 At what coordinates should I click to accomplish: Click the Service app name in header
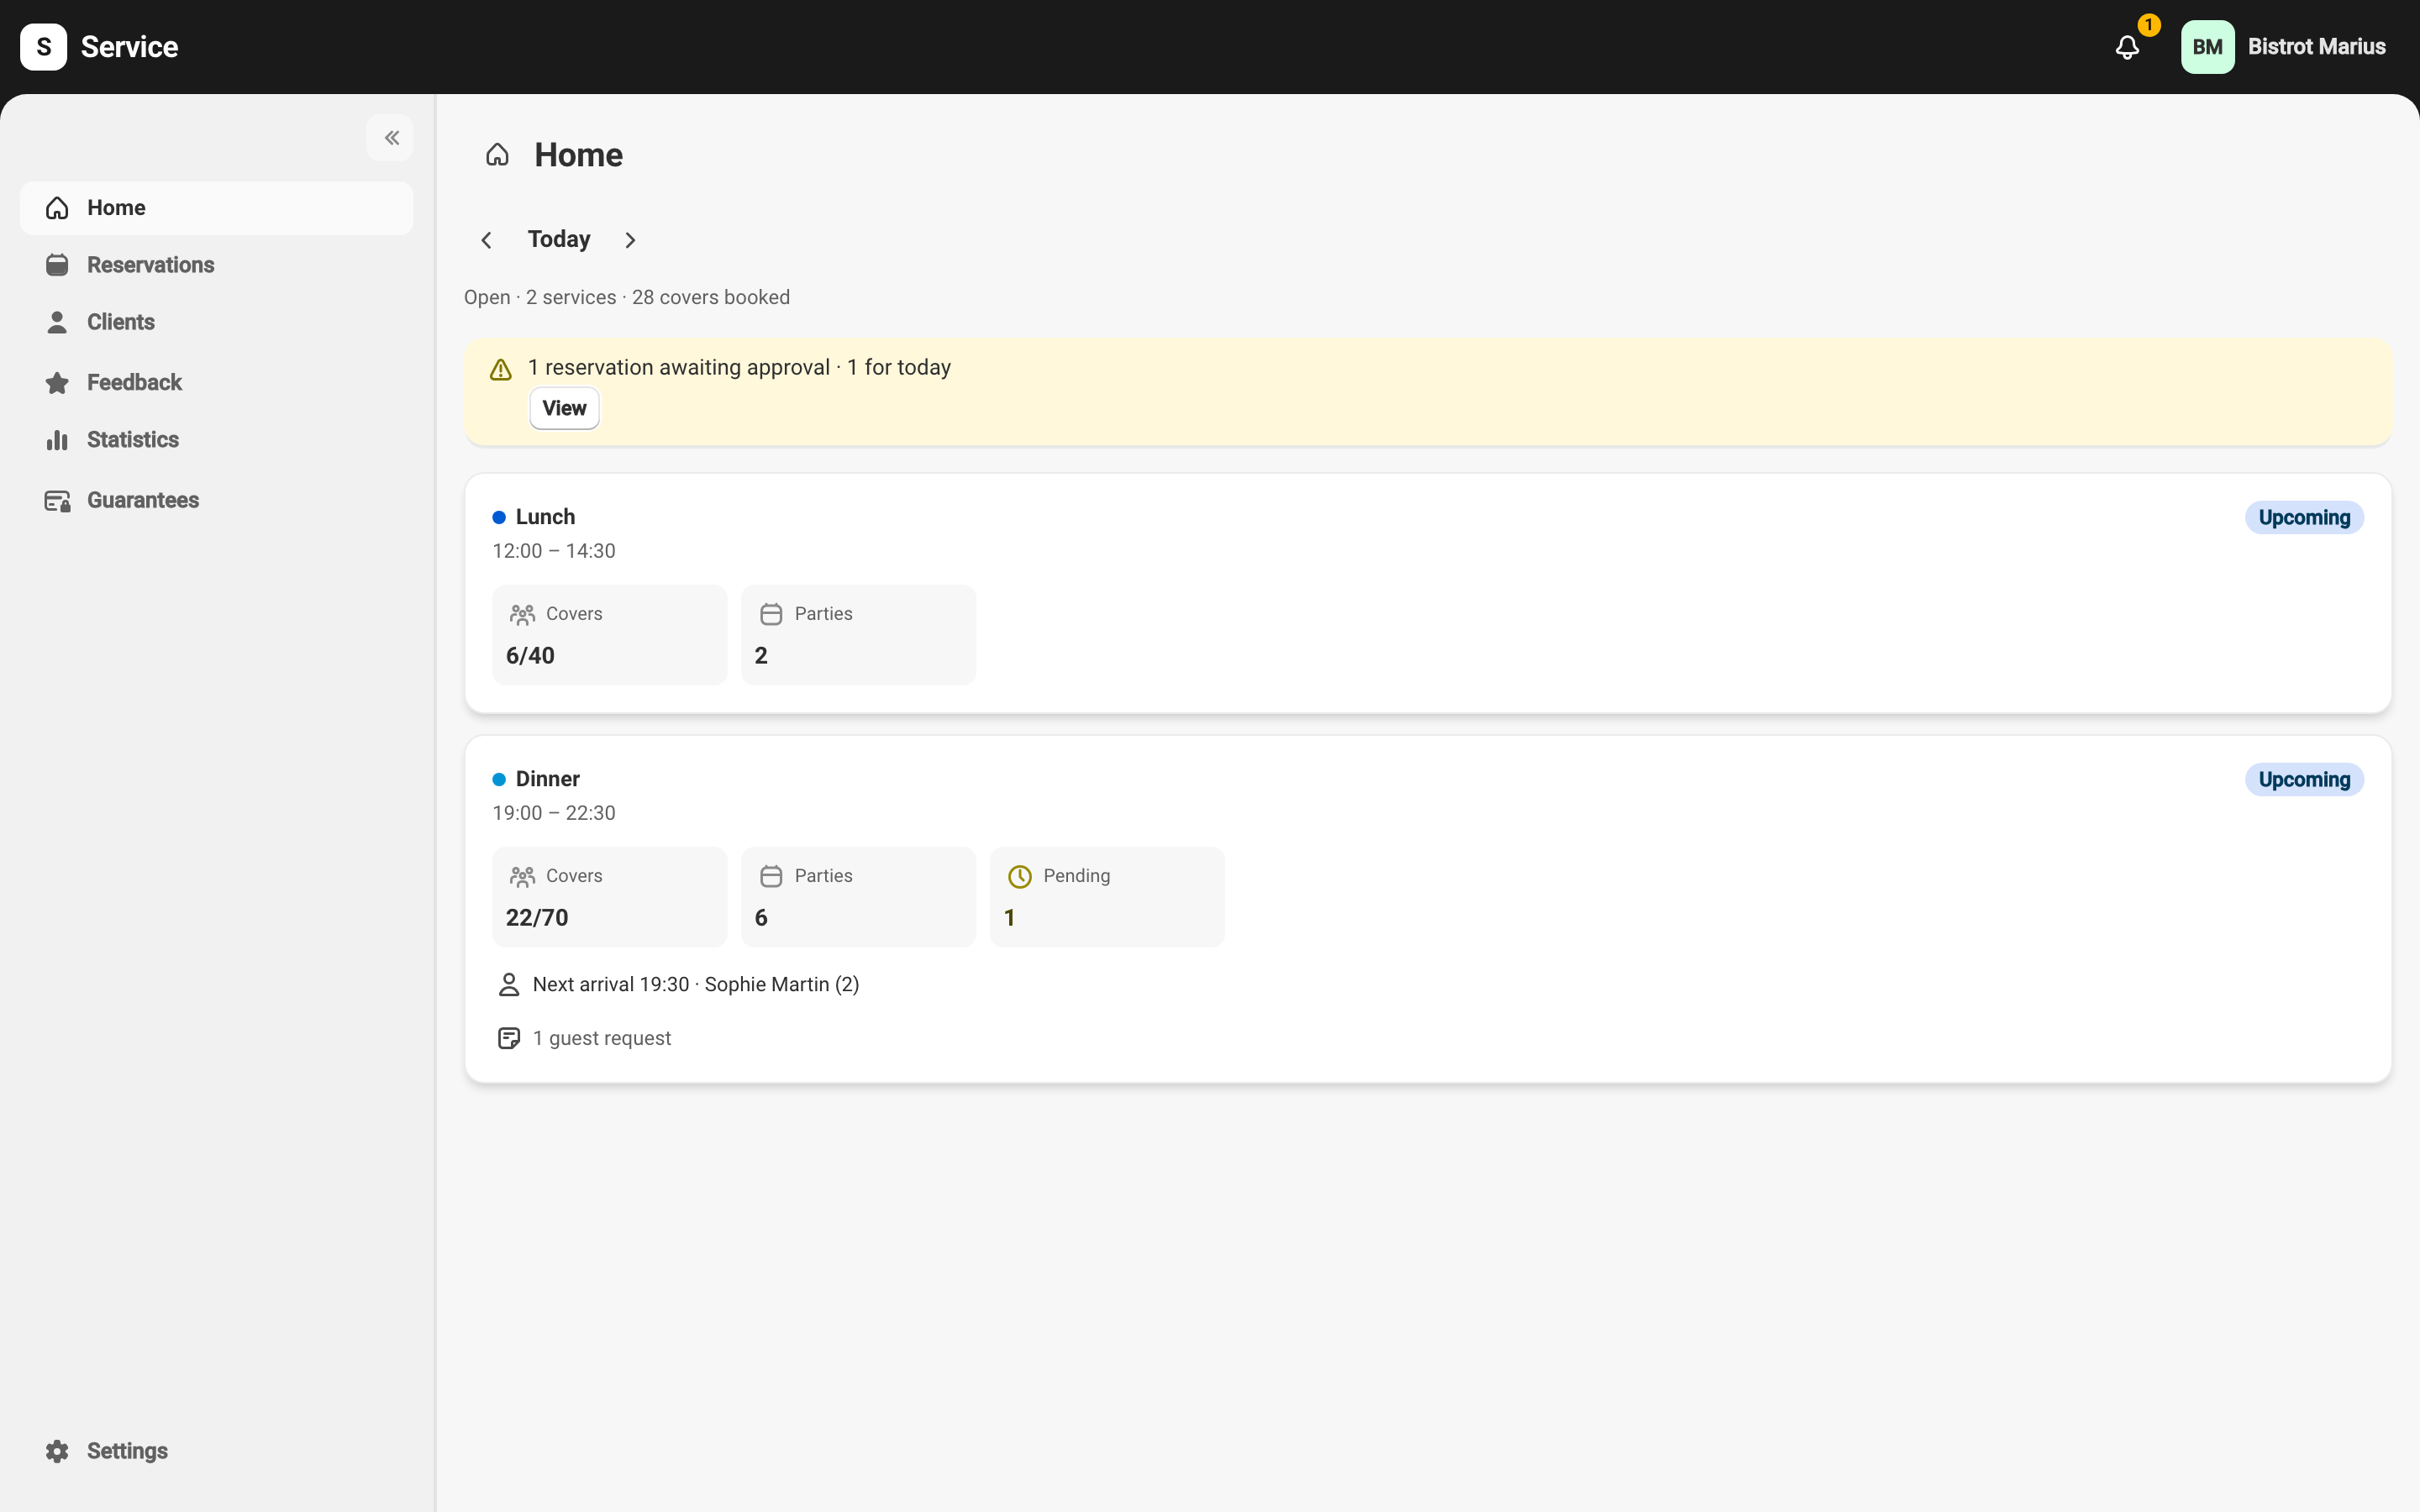129,47
